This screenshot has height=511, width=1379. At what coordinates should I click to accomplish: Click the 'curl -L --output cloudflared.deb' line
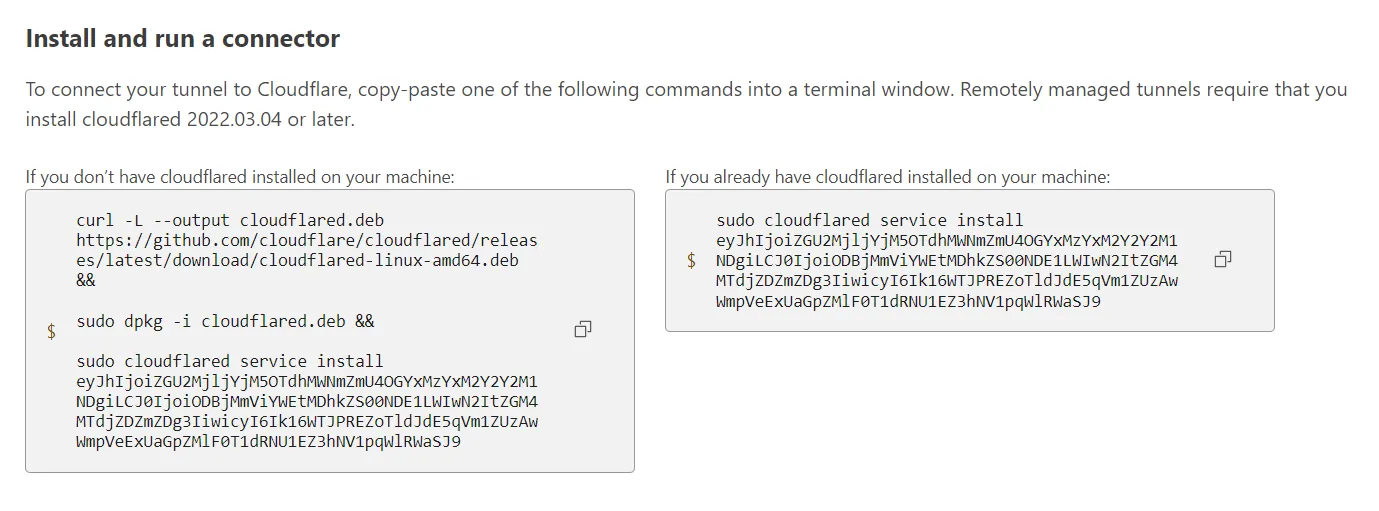230,220
